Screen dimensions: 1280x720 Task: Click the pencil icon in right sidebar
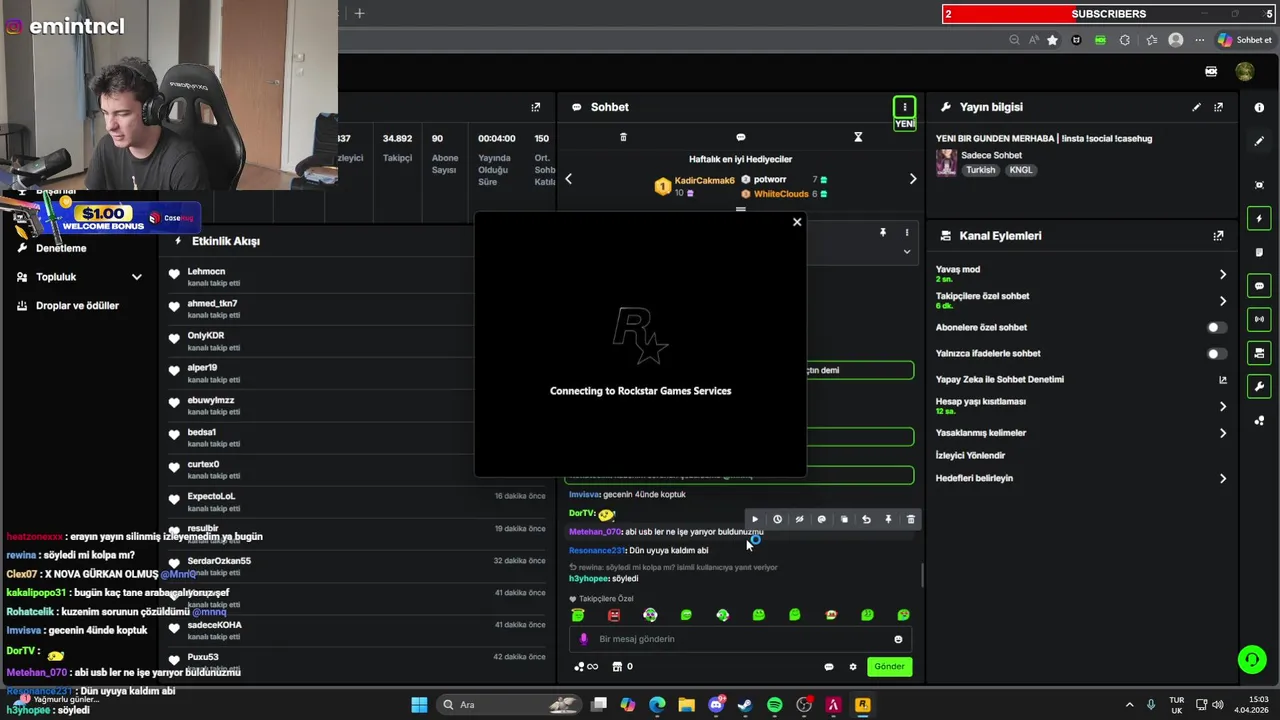tap(1259, 141)
